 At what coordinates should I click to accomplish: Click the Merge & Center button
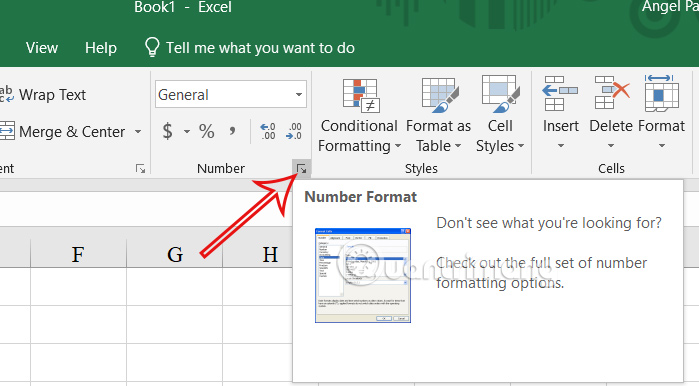click(62, 131)
